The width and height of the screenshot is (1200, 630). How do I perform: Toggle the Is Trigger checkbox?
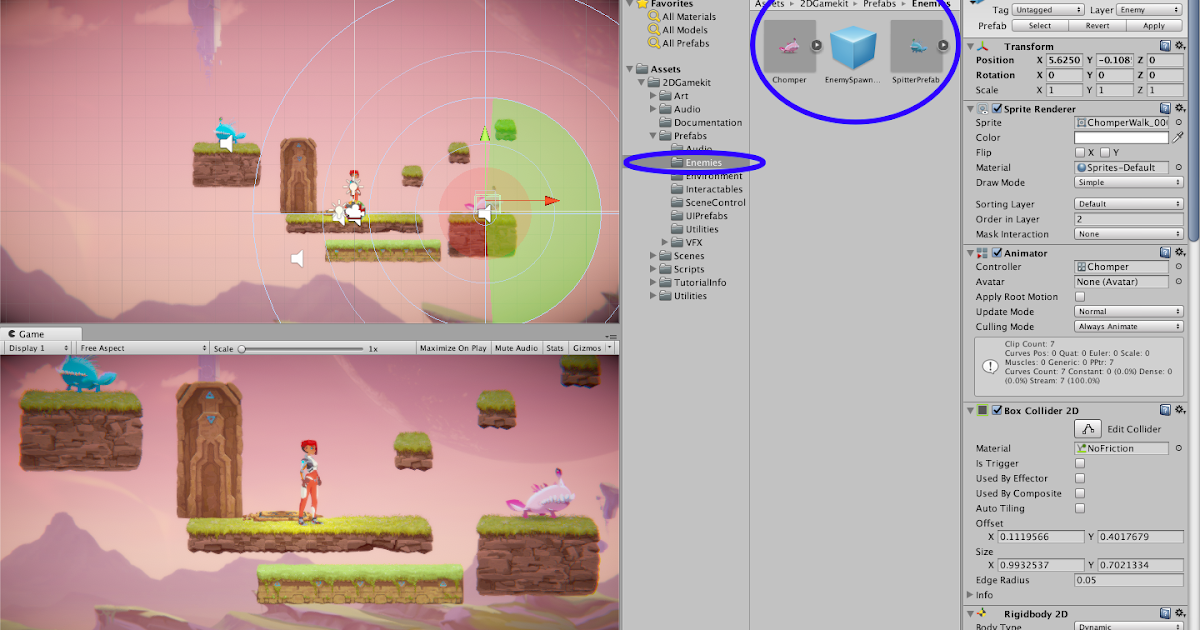[1081, 463]
